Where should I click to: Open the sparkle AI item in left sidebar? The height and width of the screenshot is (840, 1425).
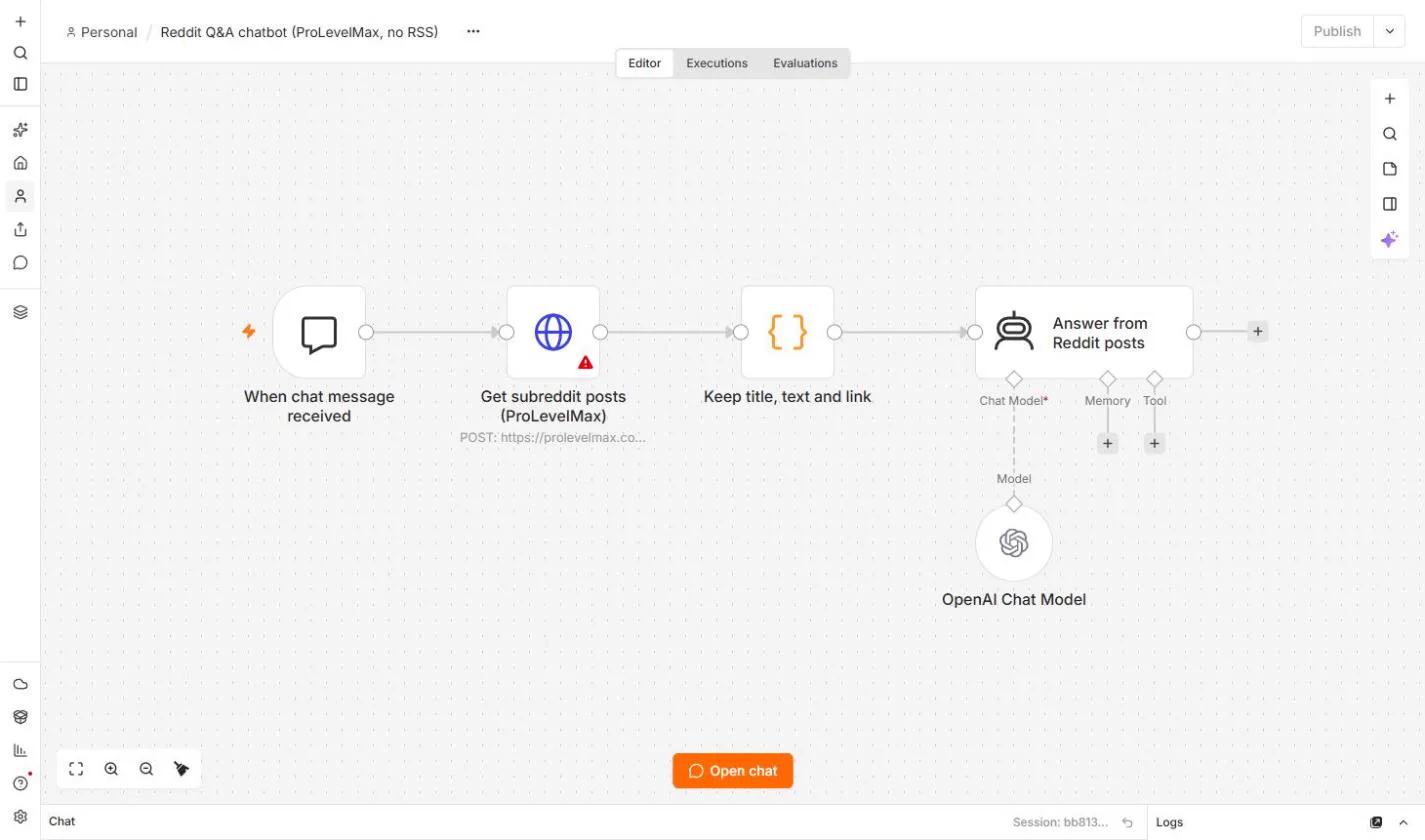click(20, 130)
